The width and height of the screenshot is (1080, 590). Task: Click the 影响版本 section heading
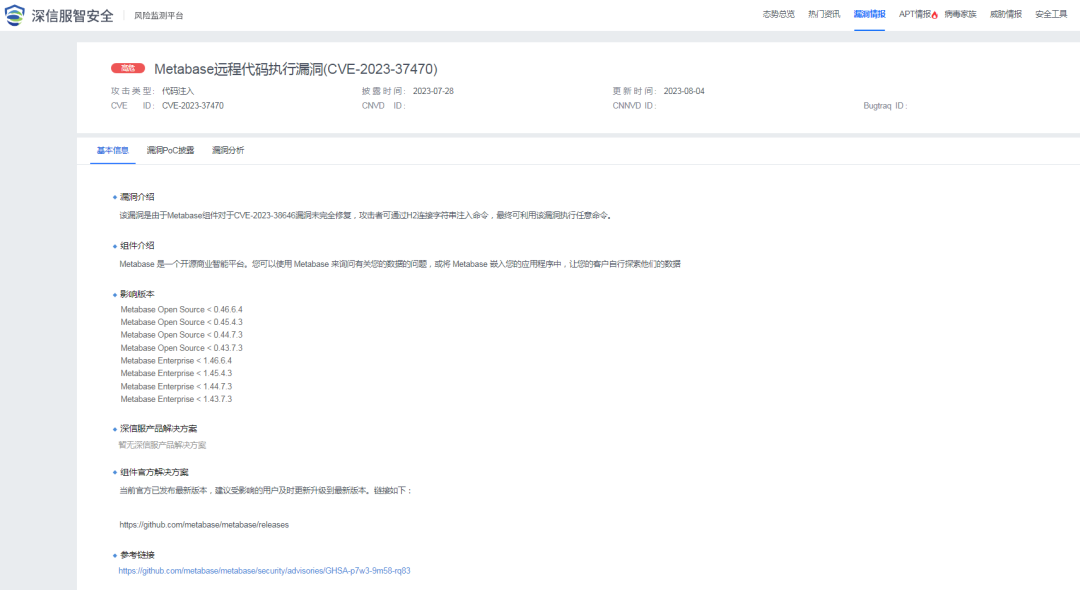137,294
